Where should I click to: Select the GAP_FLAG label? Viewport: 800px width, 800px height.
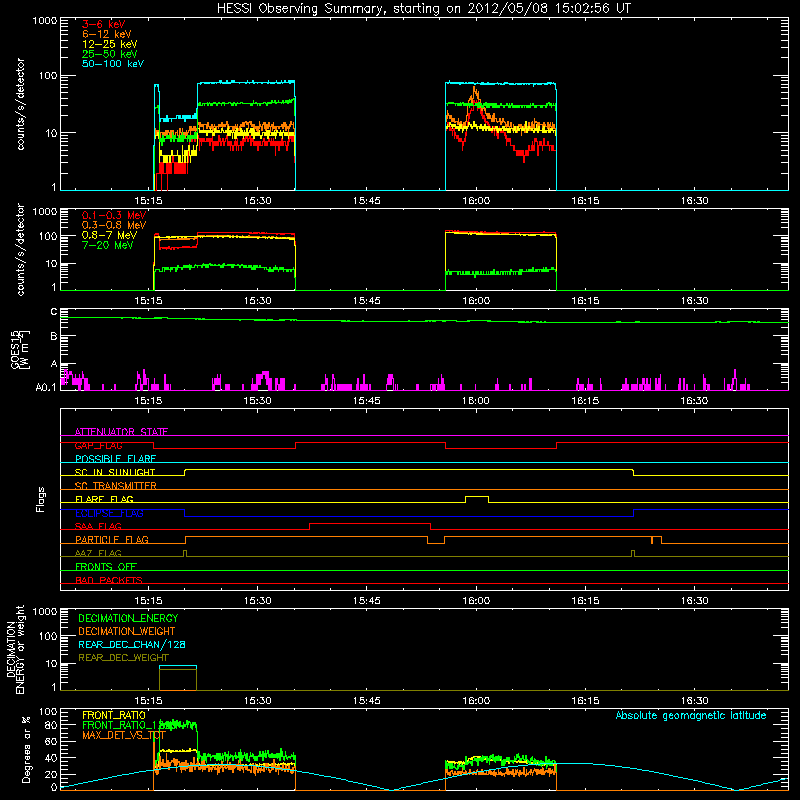(98, 445)
